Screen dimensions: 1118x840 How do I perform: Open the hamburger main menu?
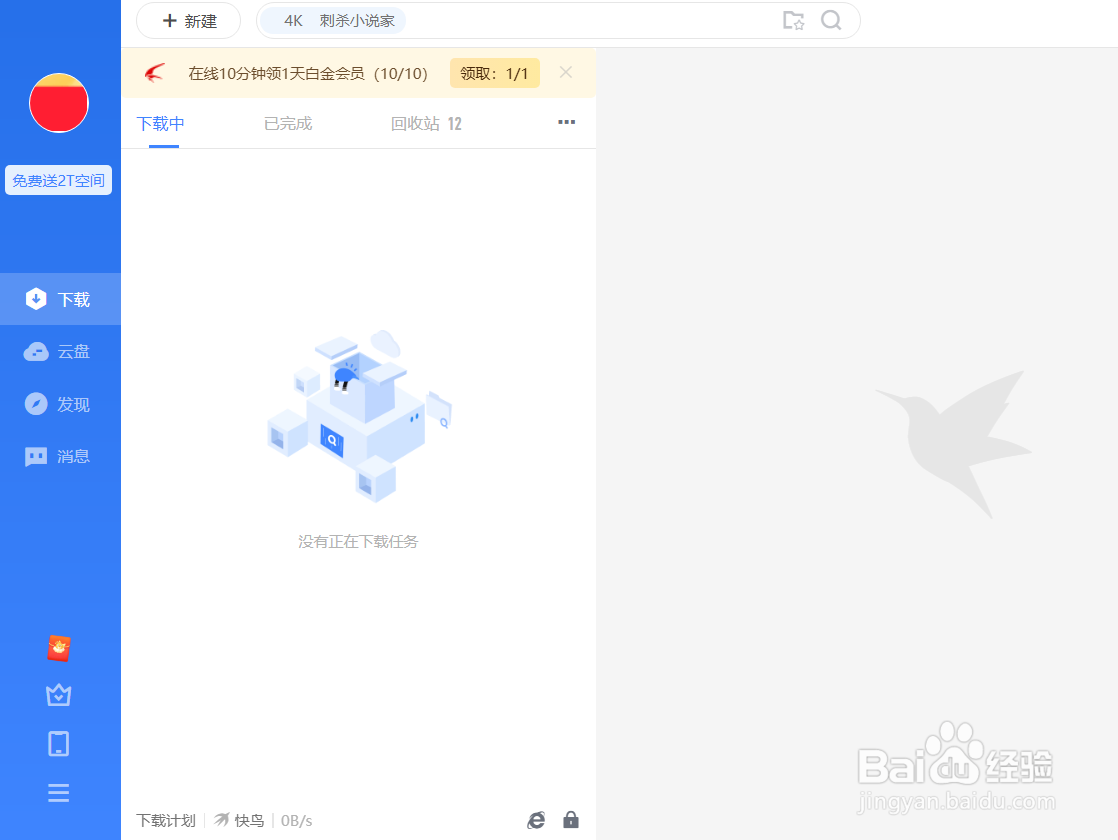pyautogui.click(x=58, y=792)
